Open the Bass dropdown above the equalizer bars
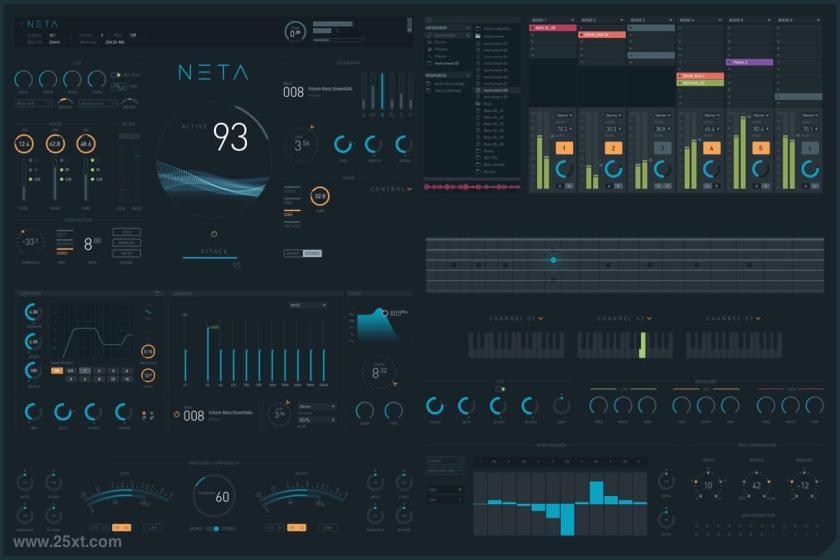This screenshot has height=560, width=840. tap(308, 305)
